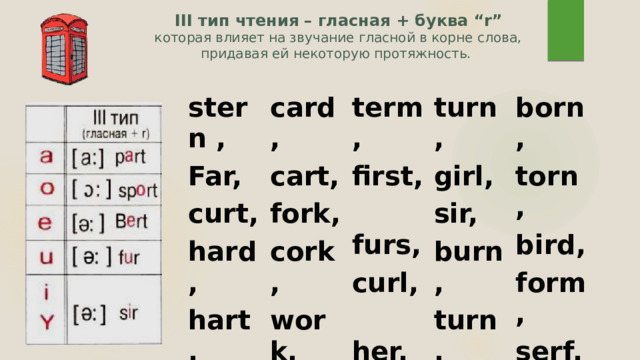The width and height of the screenshot is (640, 360).
Task: Click the word "born" in the word list
Action: tap(550, 108)
